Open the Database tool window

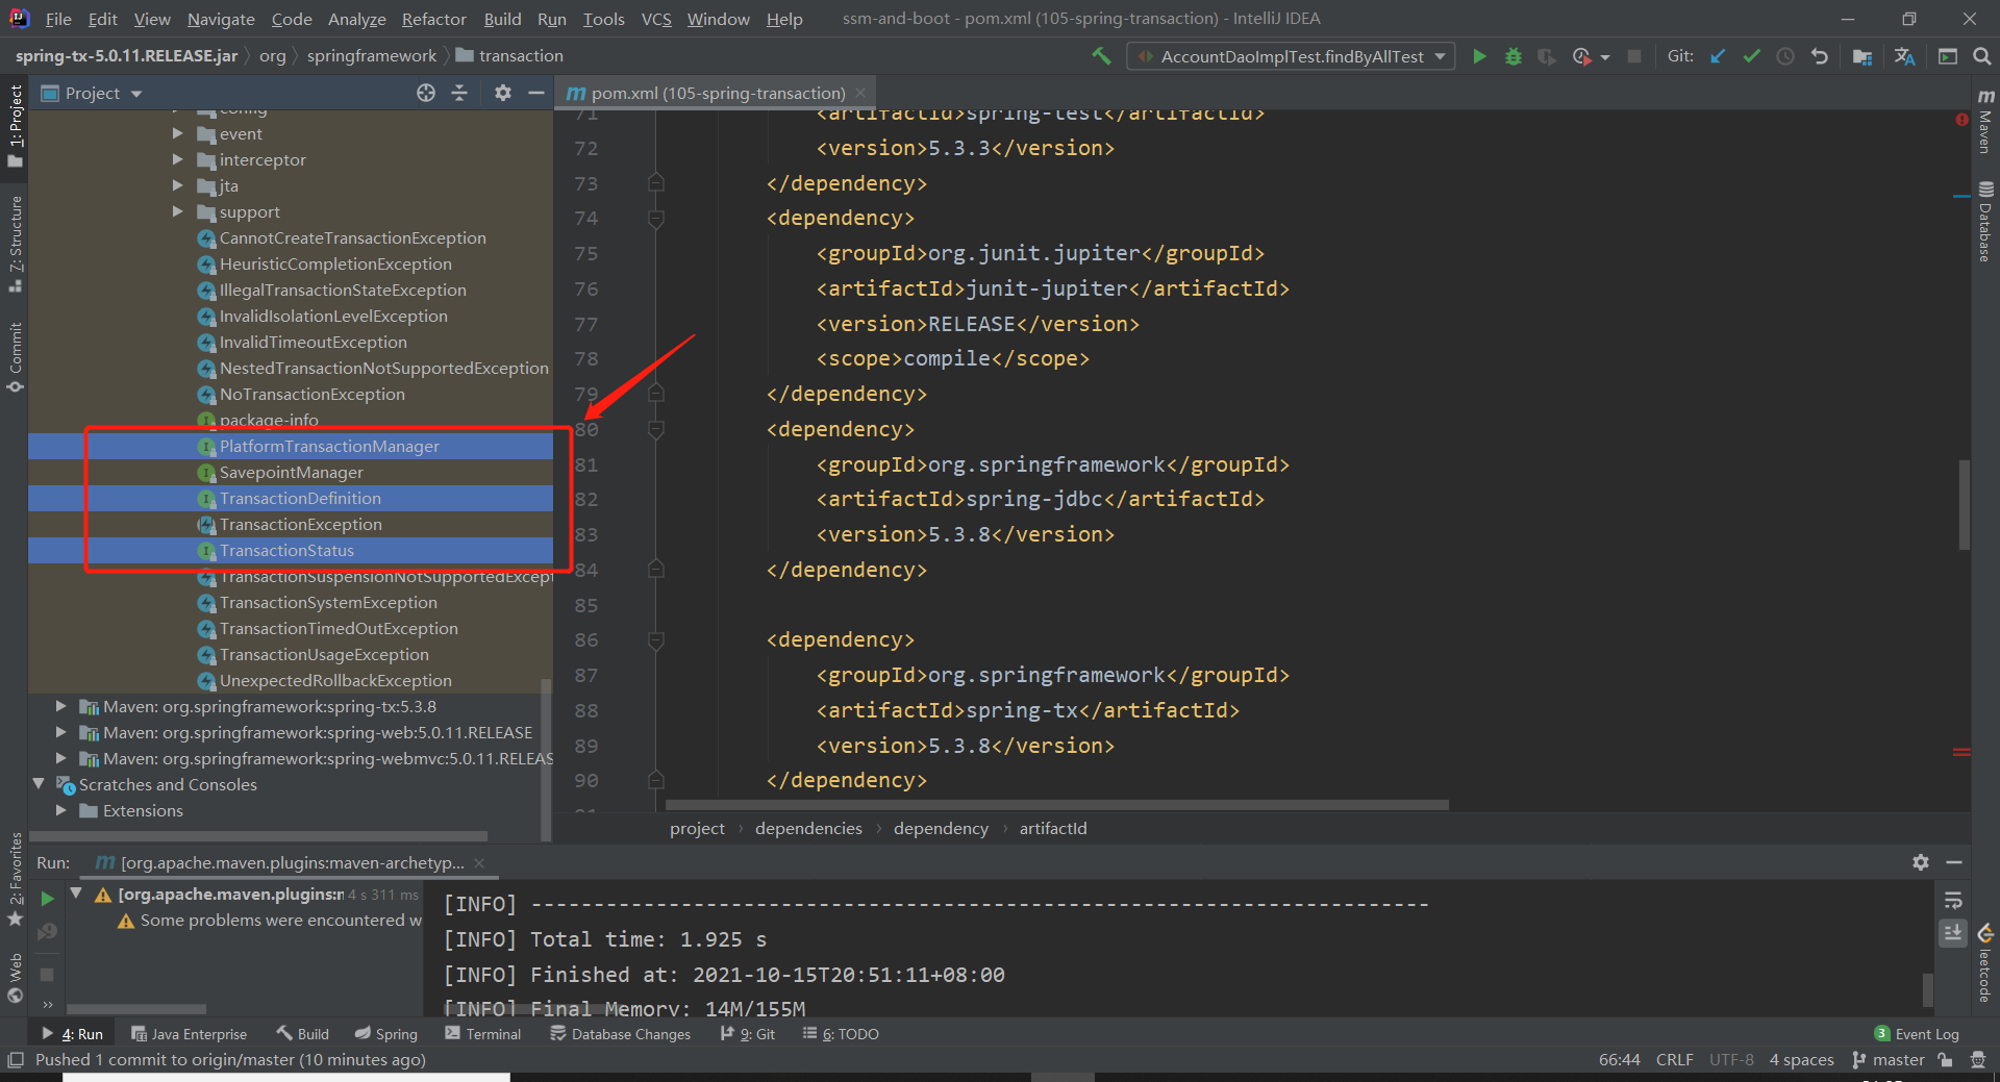1986,222
